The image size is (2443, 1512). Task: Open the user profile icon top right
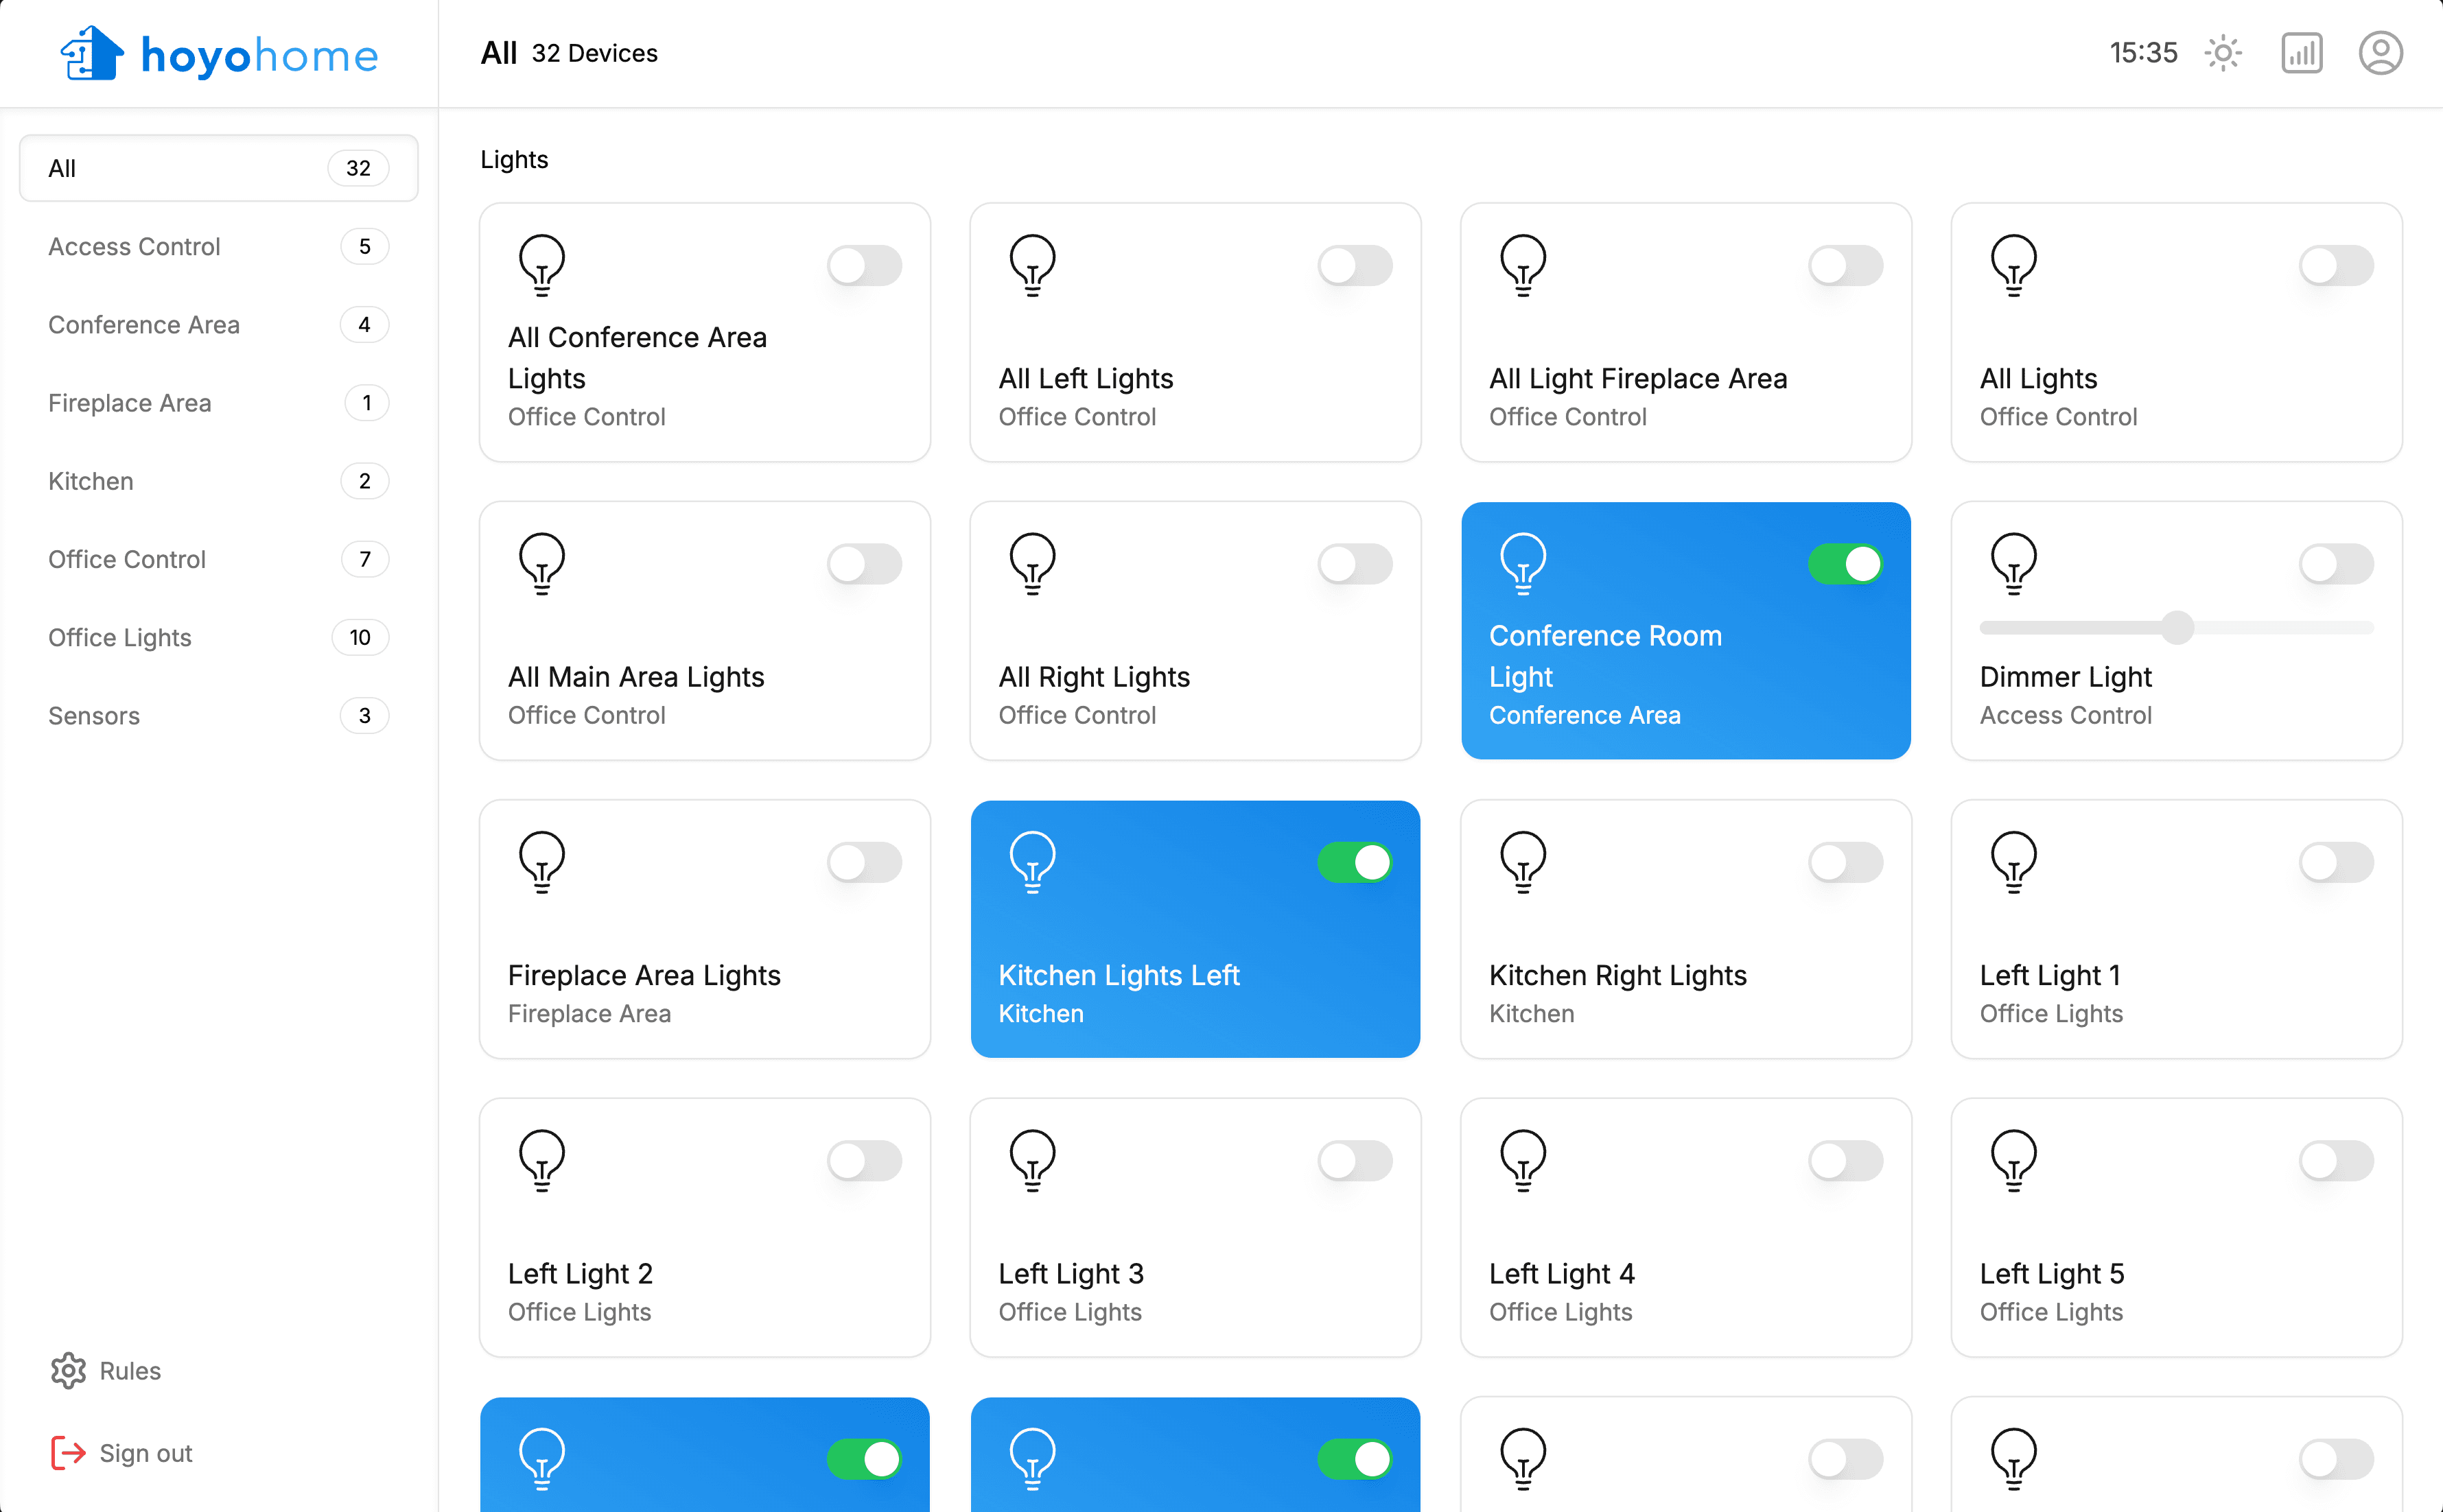point(2381,53)
